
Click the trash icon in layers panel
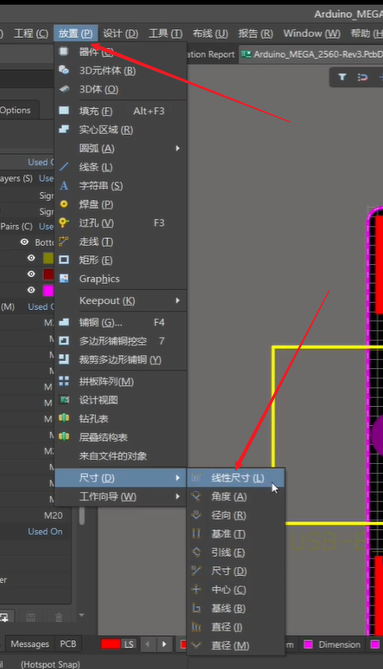point(59,617)
